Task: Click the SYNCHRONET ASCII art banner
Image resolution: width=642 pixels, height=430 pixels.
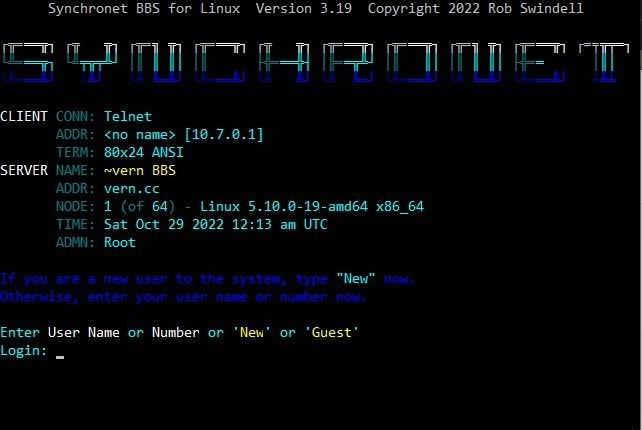Action: pos(316,62)
